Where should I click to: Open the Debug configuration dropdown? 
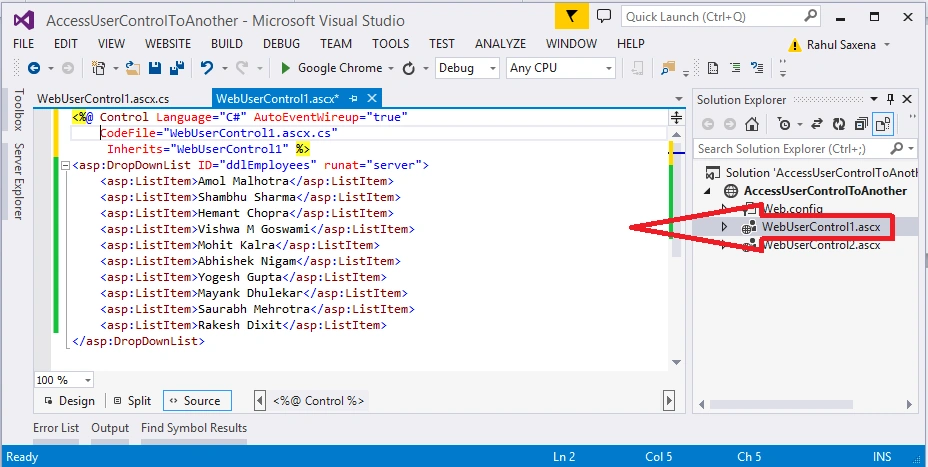[x=467, y=68]
